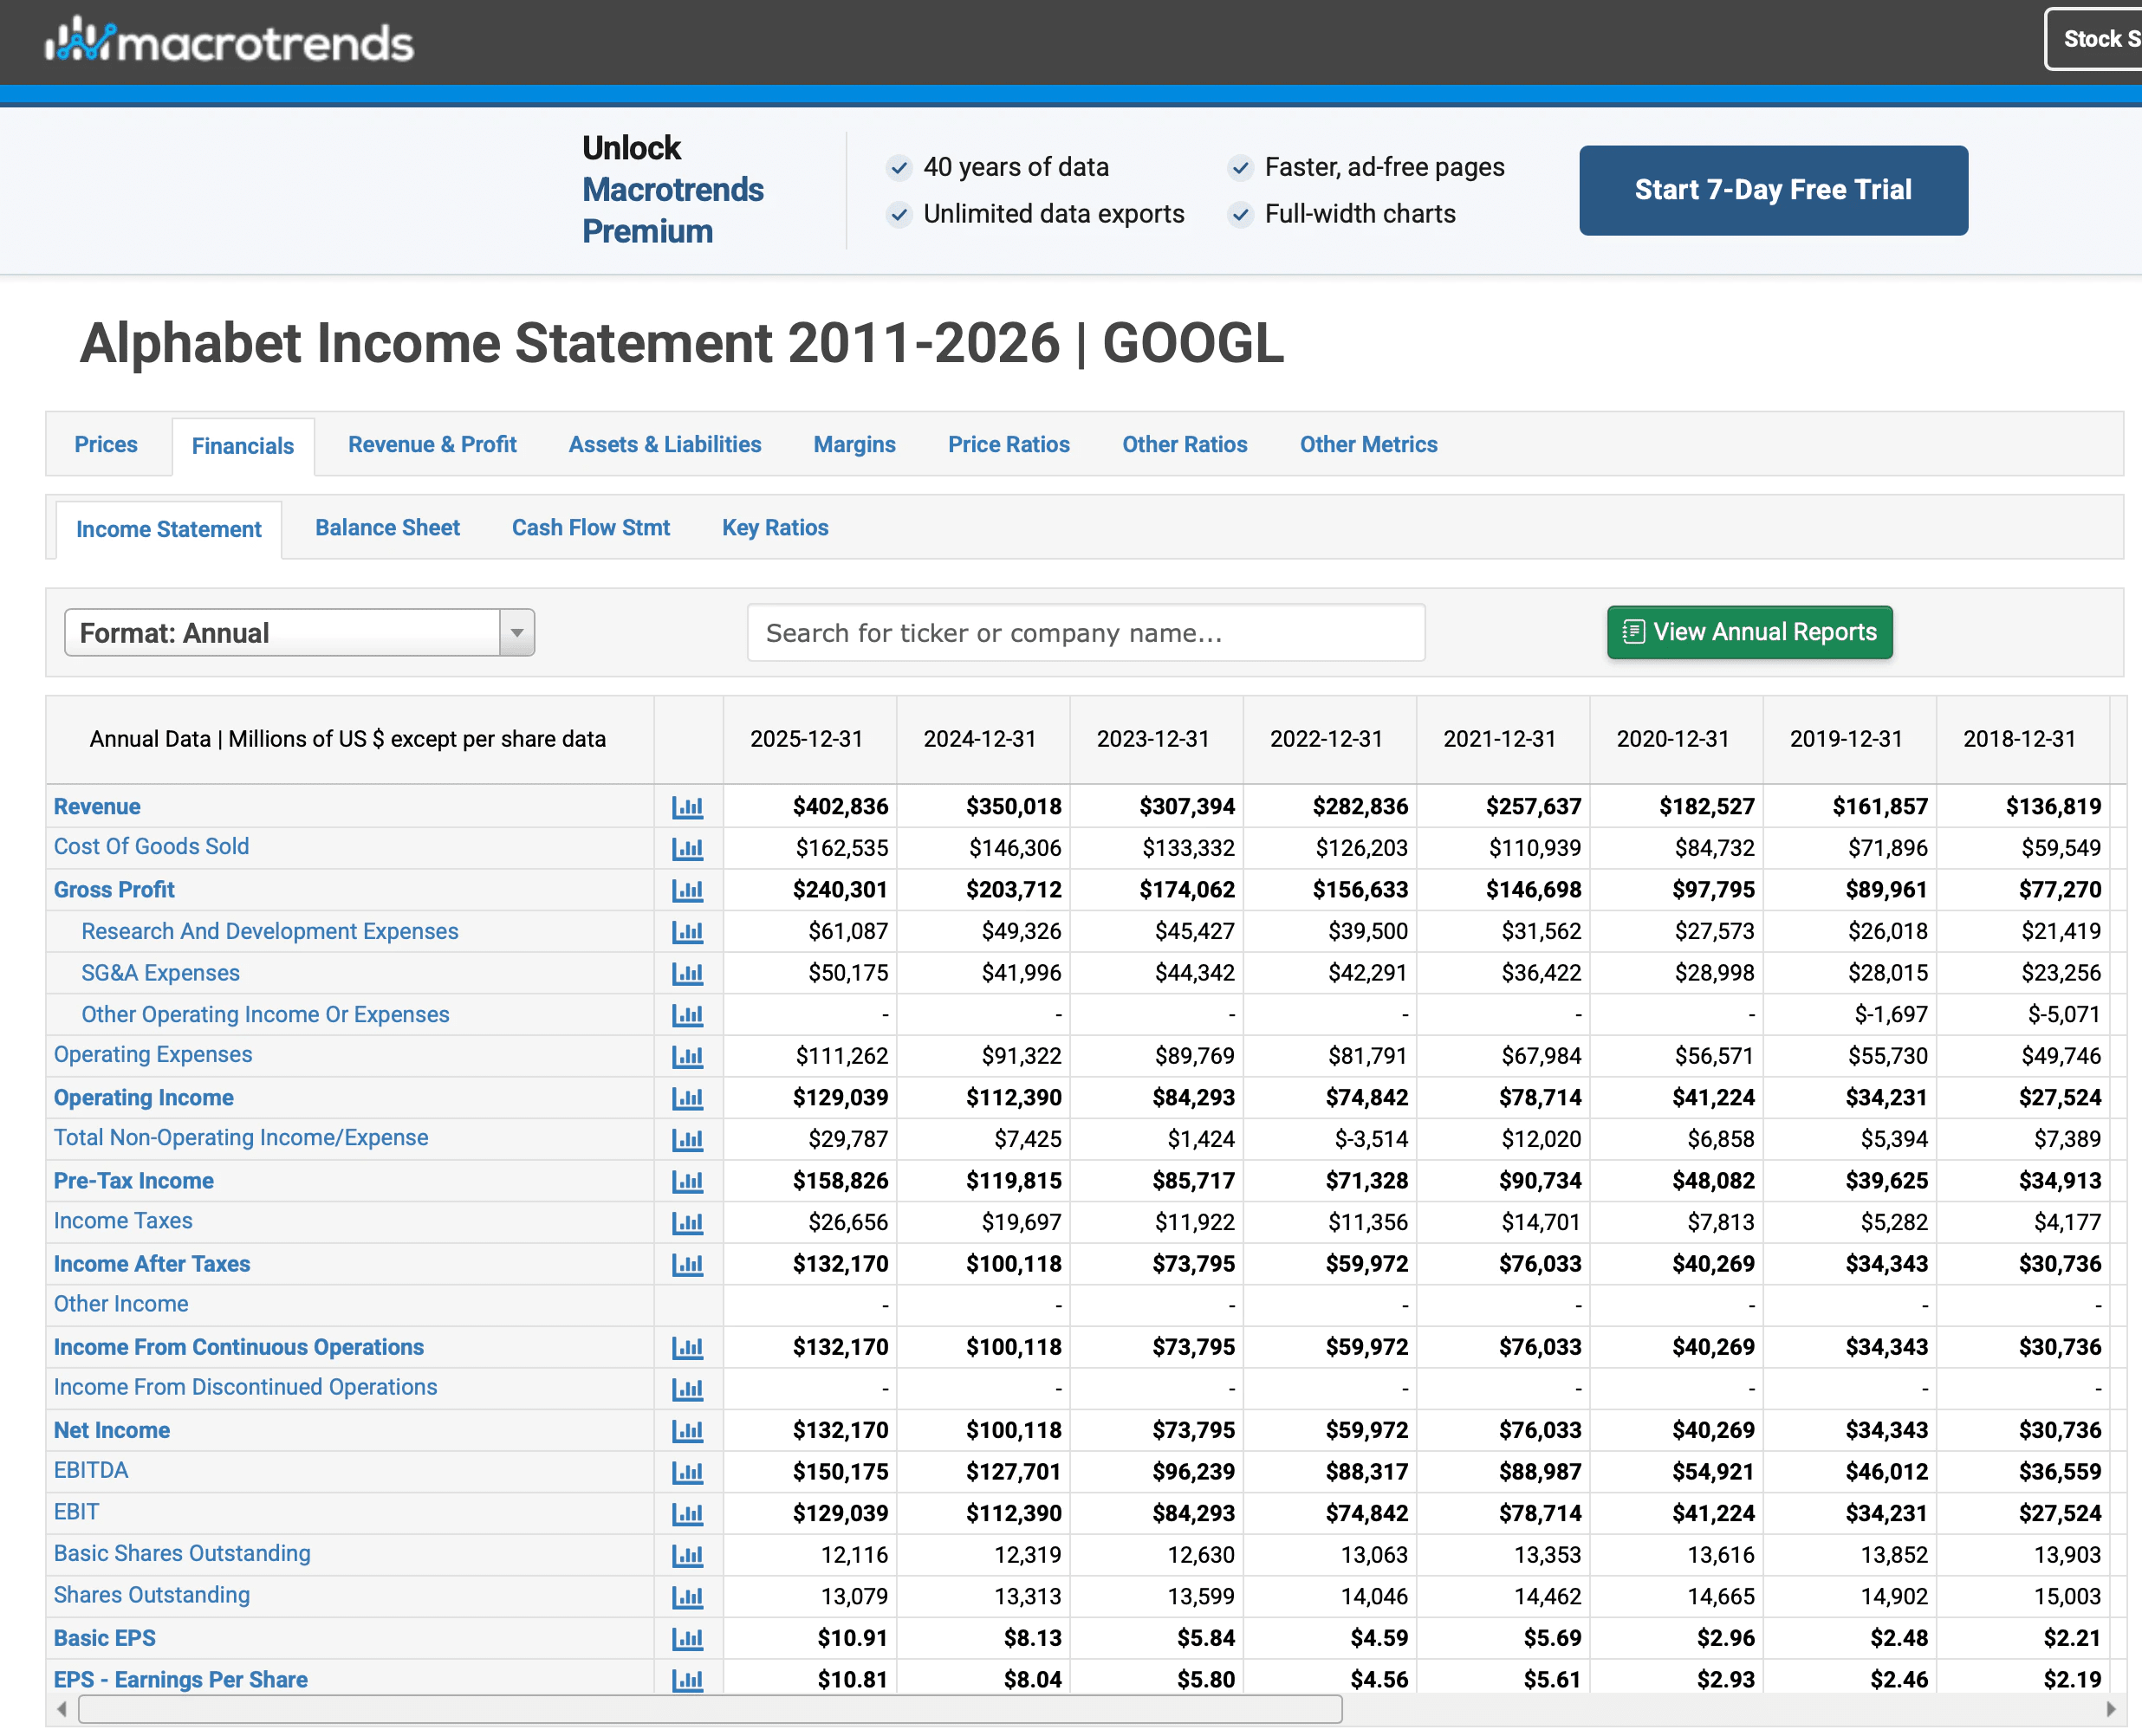Click the EBITDA row chart icon
Screen dimensions: 2142x1736
click(x=687, y=1472)
